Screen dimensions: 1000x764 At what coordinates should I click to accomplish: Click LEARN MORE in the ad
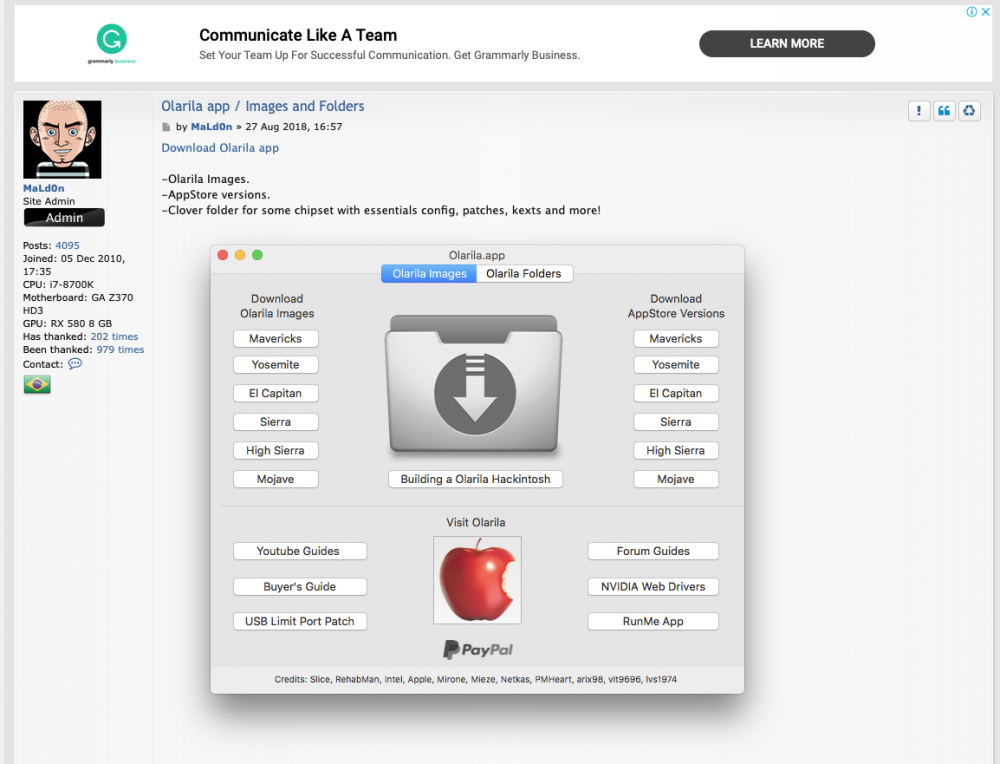click(787, 43)
